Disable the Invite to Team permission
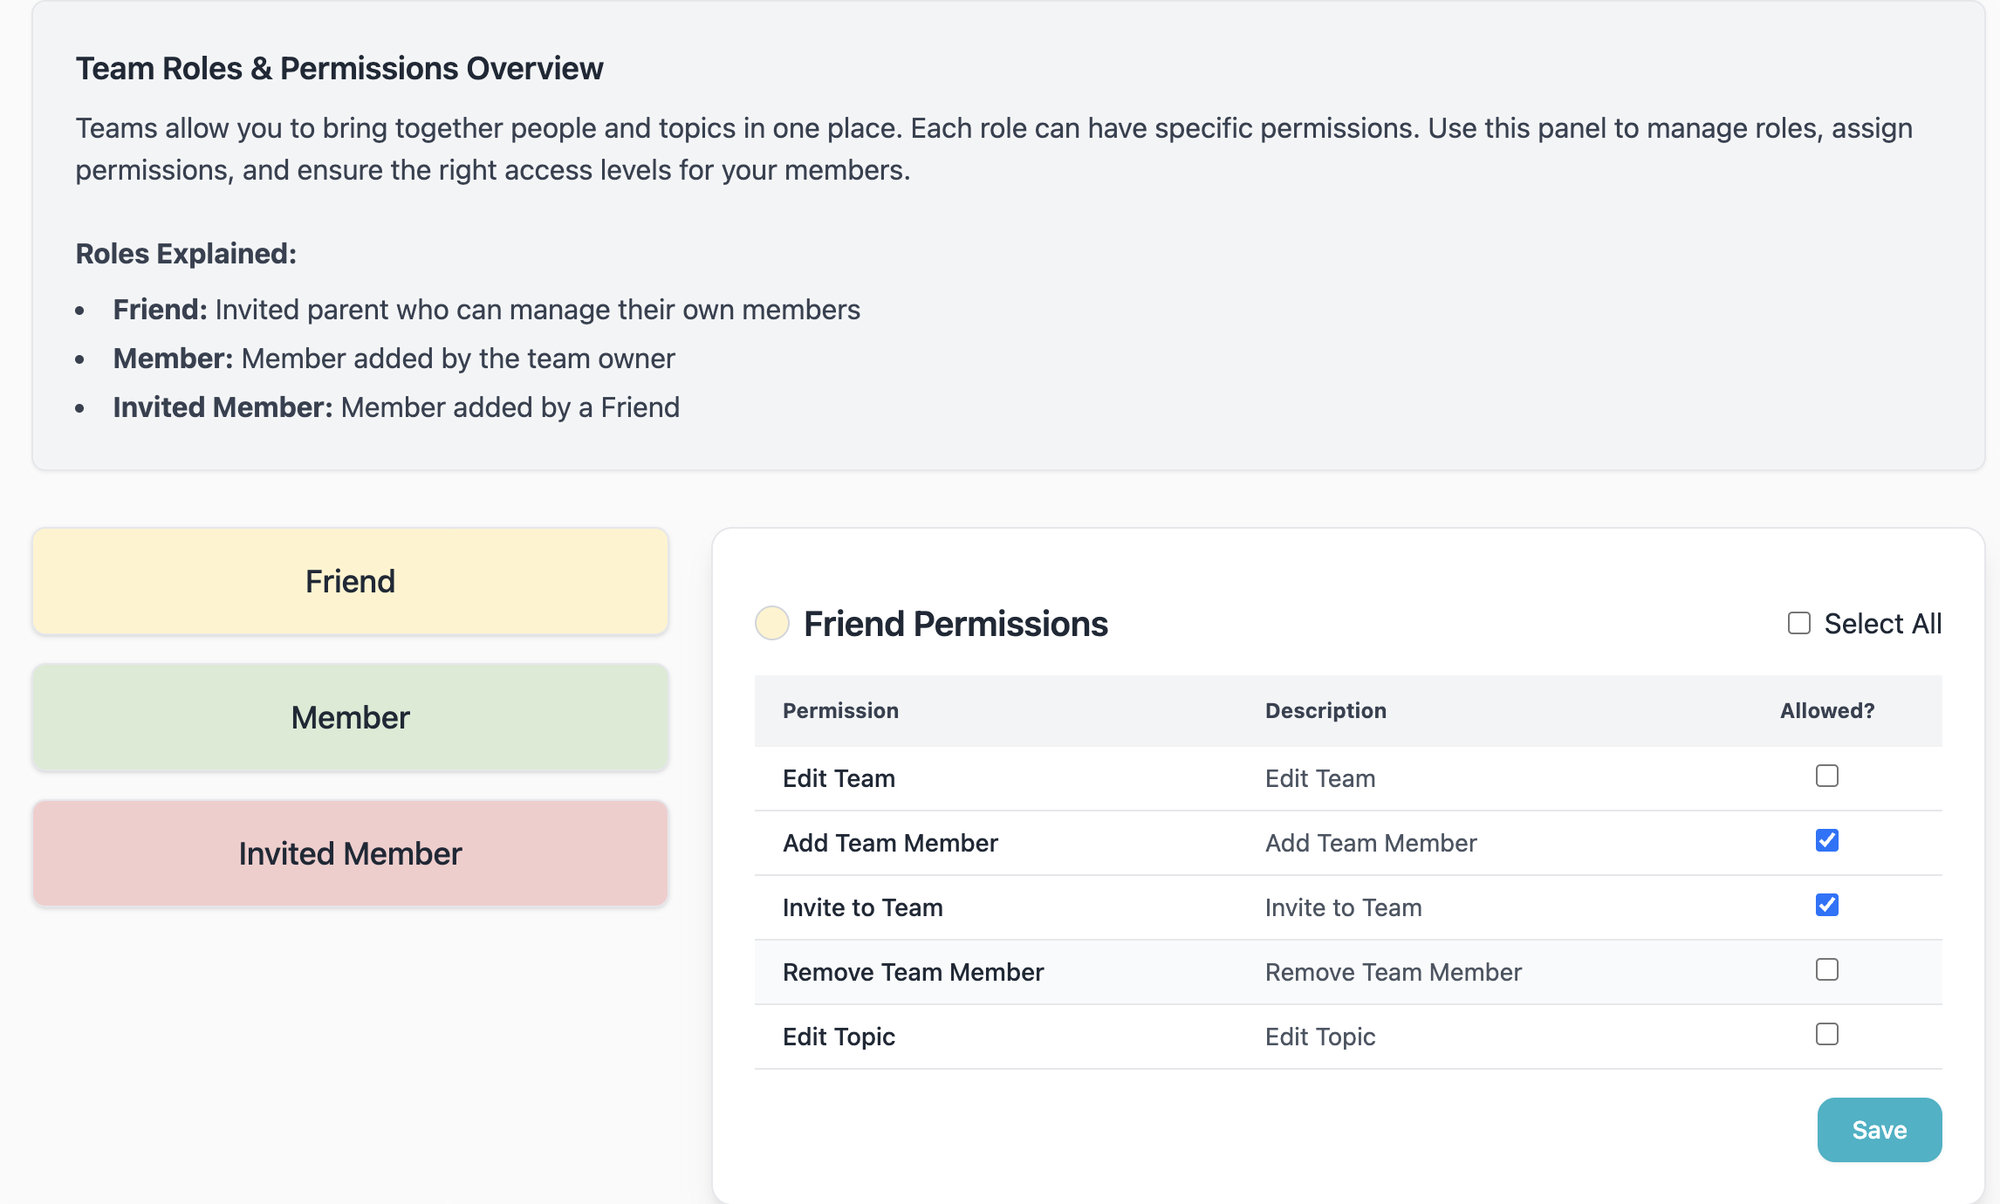This screenshot has height=1204, width=2000. (x=1827, y=905)
